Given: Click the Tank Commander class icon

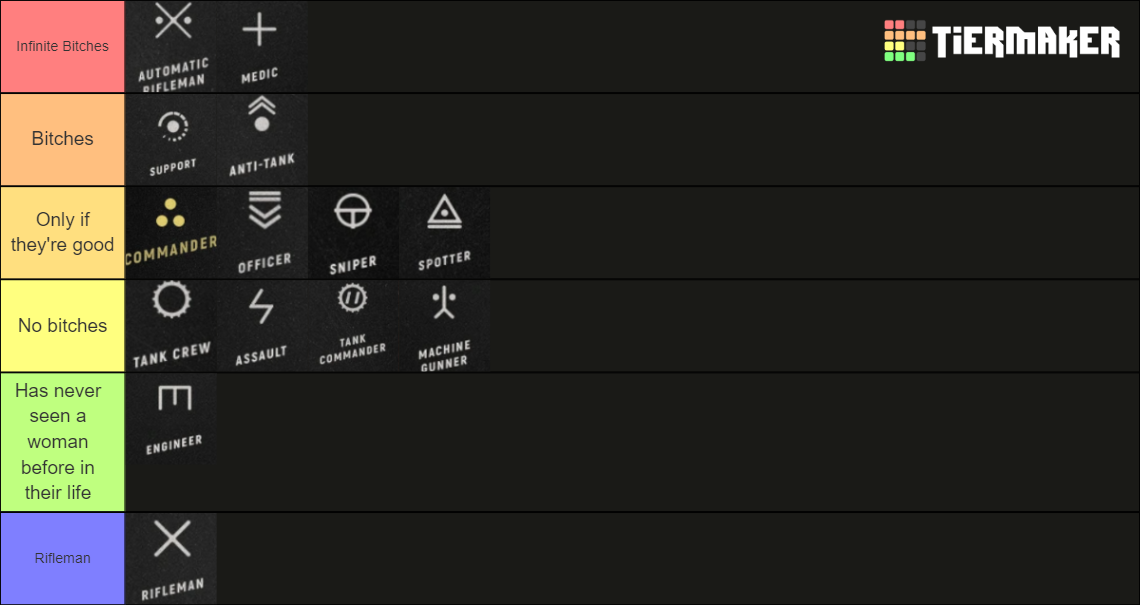Looking at the screenshot, I should [353, 324].
